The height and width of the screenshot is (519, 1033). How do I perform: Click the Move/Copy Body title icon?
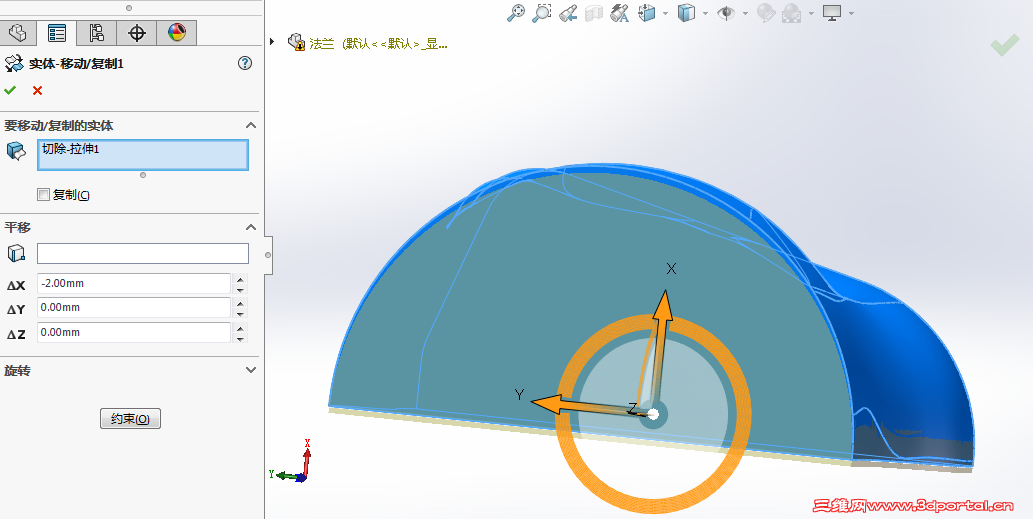coord(14,63)
